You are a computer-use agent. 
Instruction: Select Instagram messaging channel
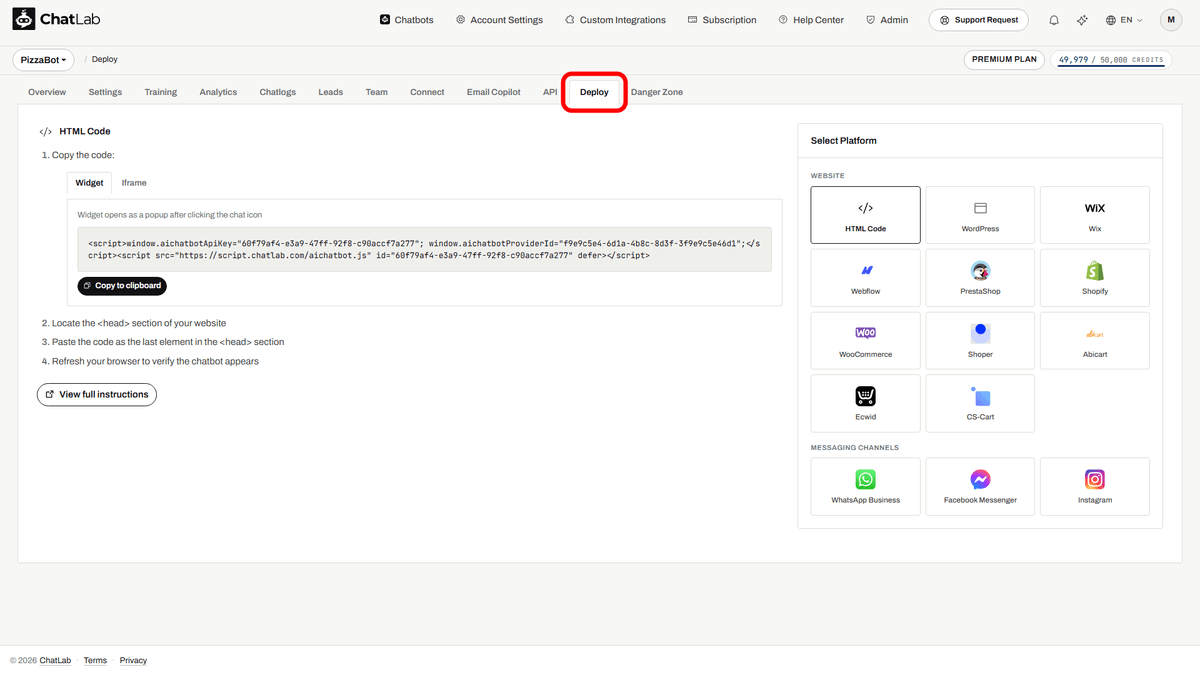tap(1095, 487)
